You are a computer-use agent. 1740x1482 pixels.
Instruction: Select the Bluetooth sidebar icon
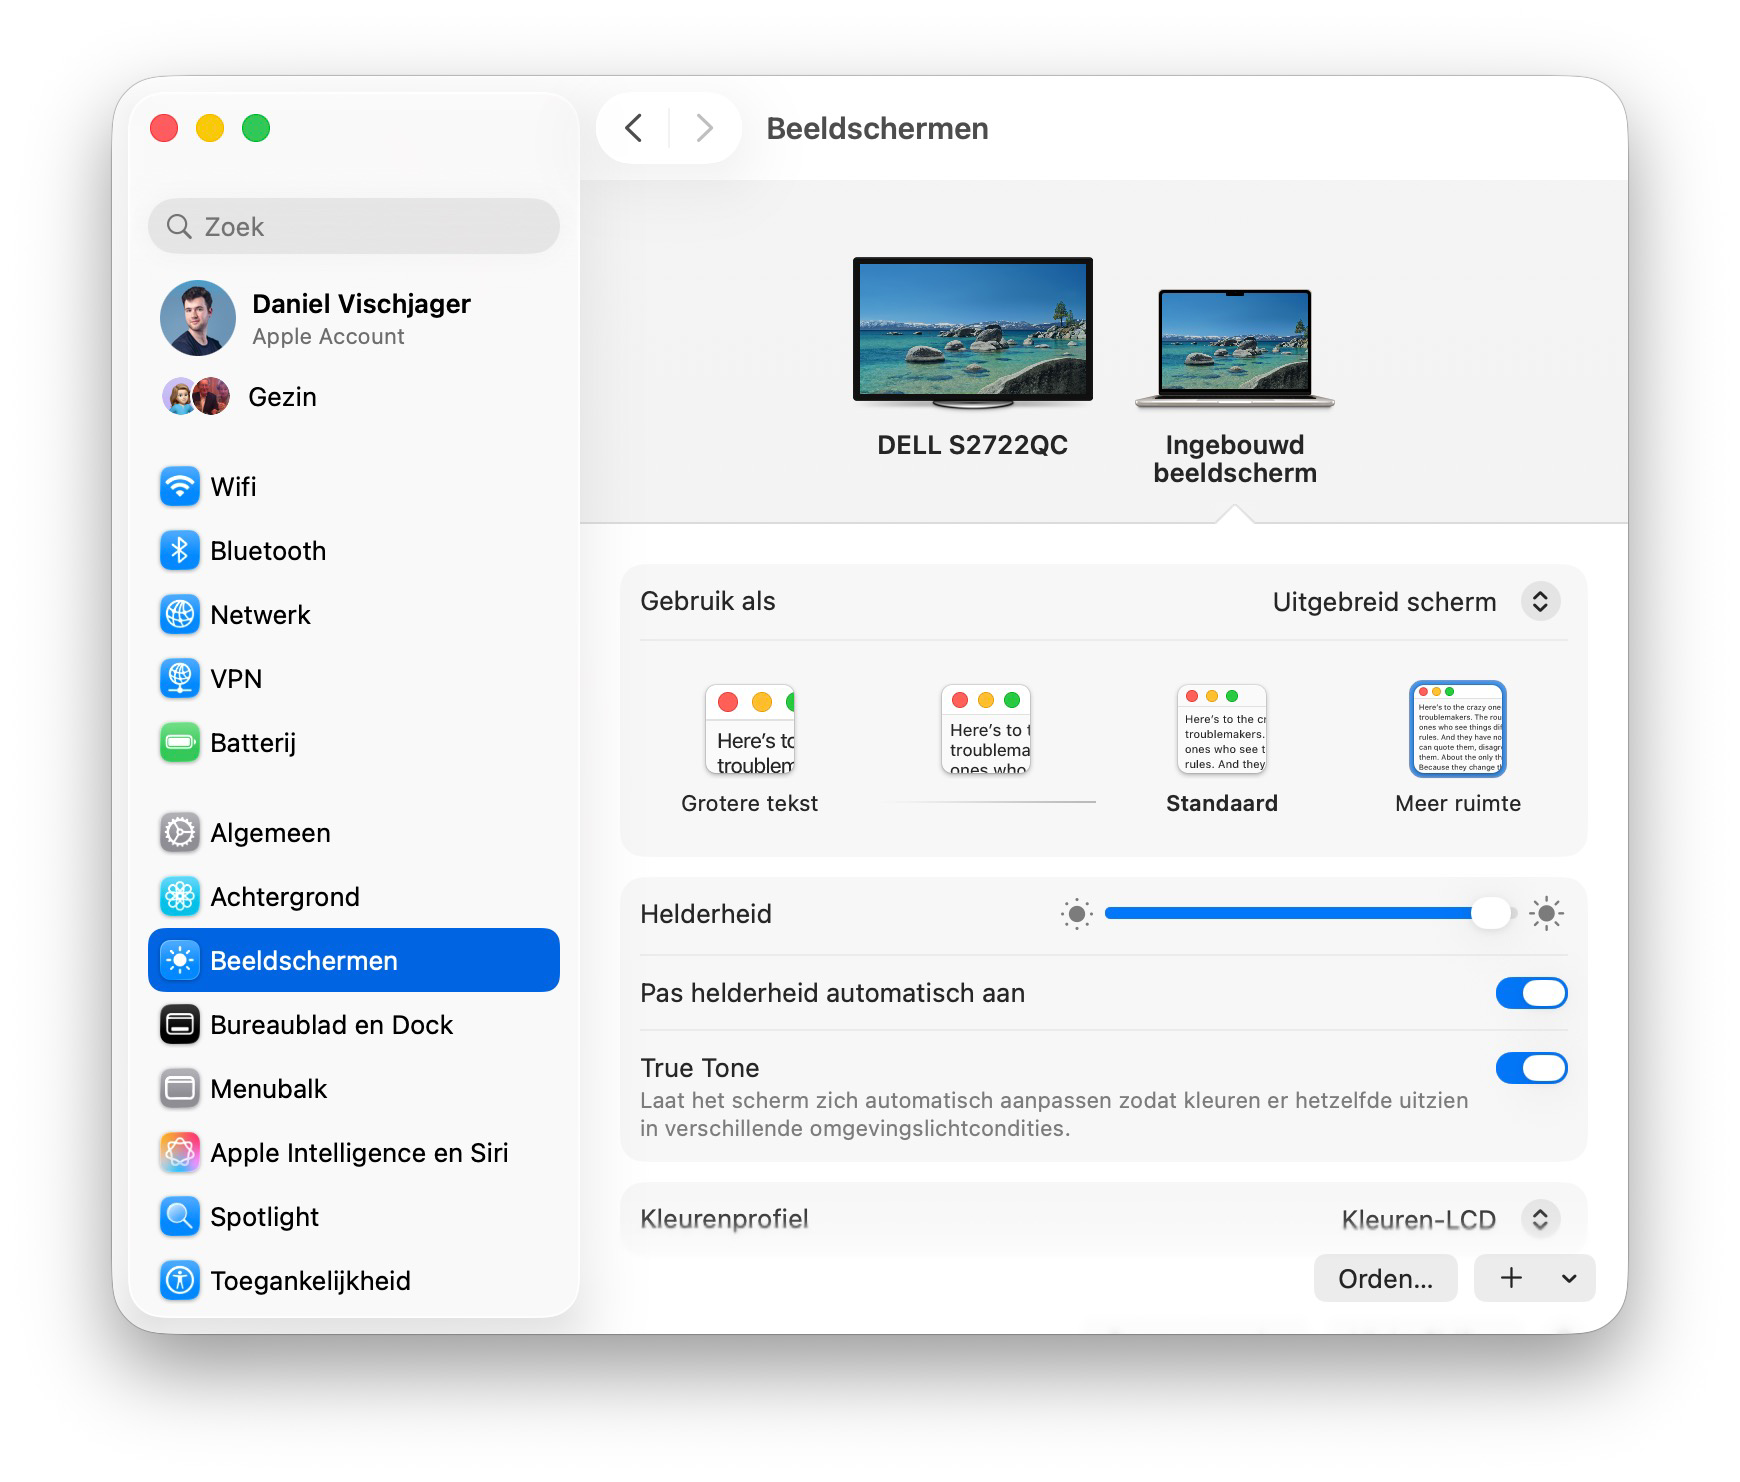coord(267,550)
